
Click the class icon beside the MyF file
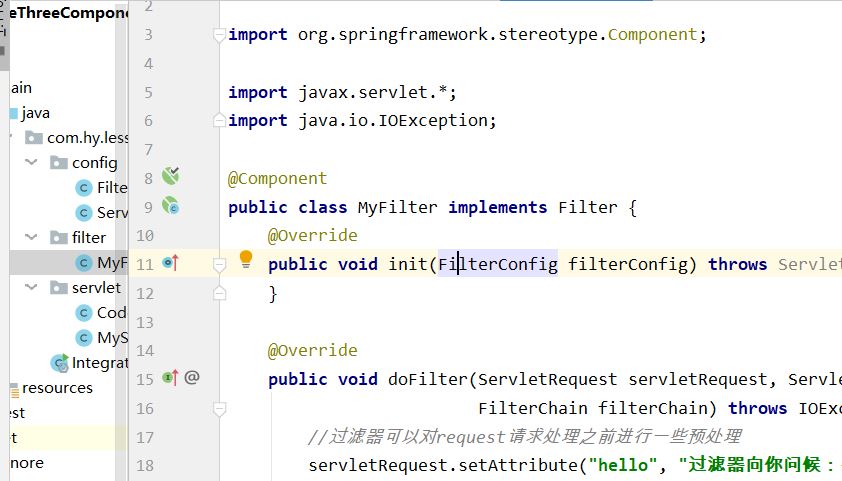83,263
